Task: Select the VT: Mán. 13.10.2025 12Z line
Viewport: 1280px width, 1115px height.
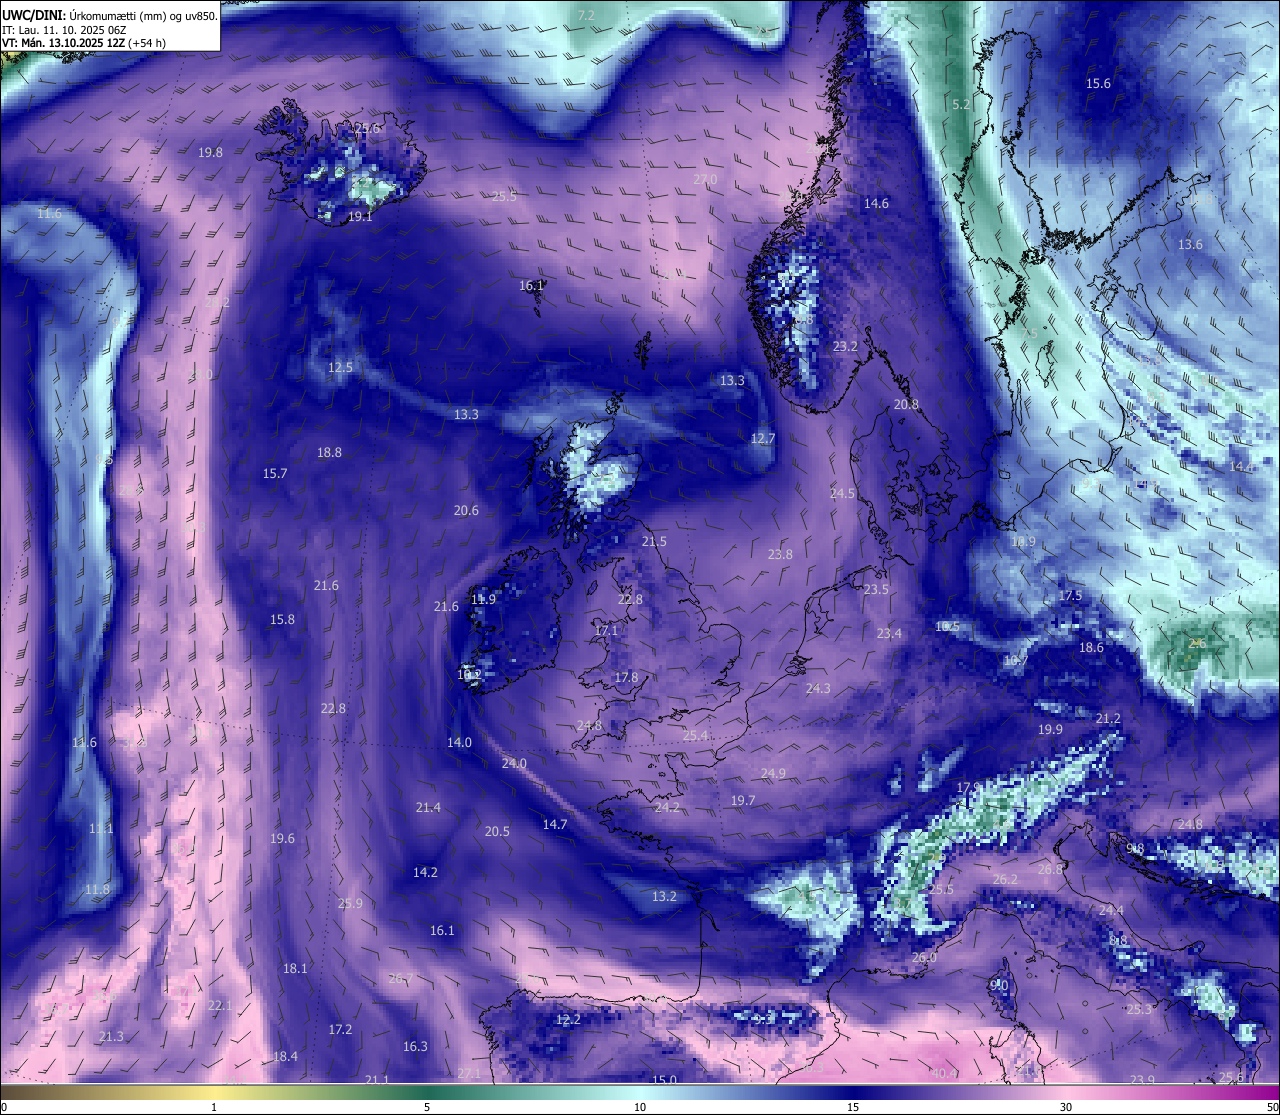Action: pyautogui.click(x=84, y=43)
